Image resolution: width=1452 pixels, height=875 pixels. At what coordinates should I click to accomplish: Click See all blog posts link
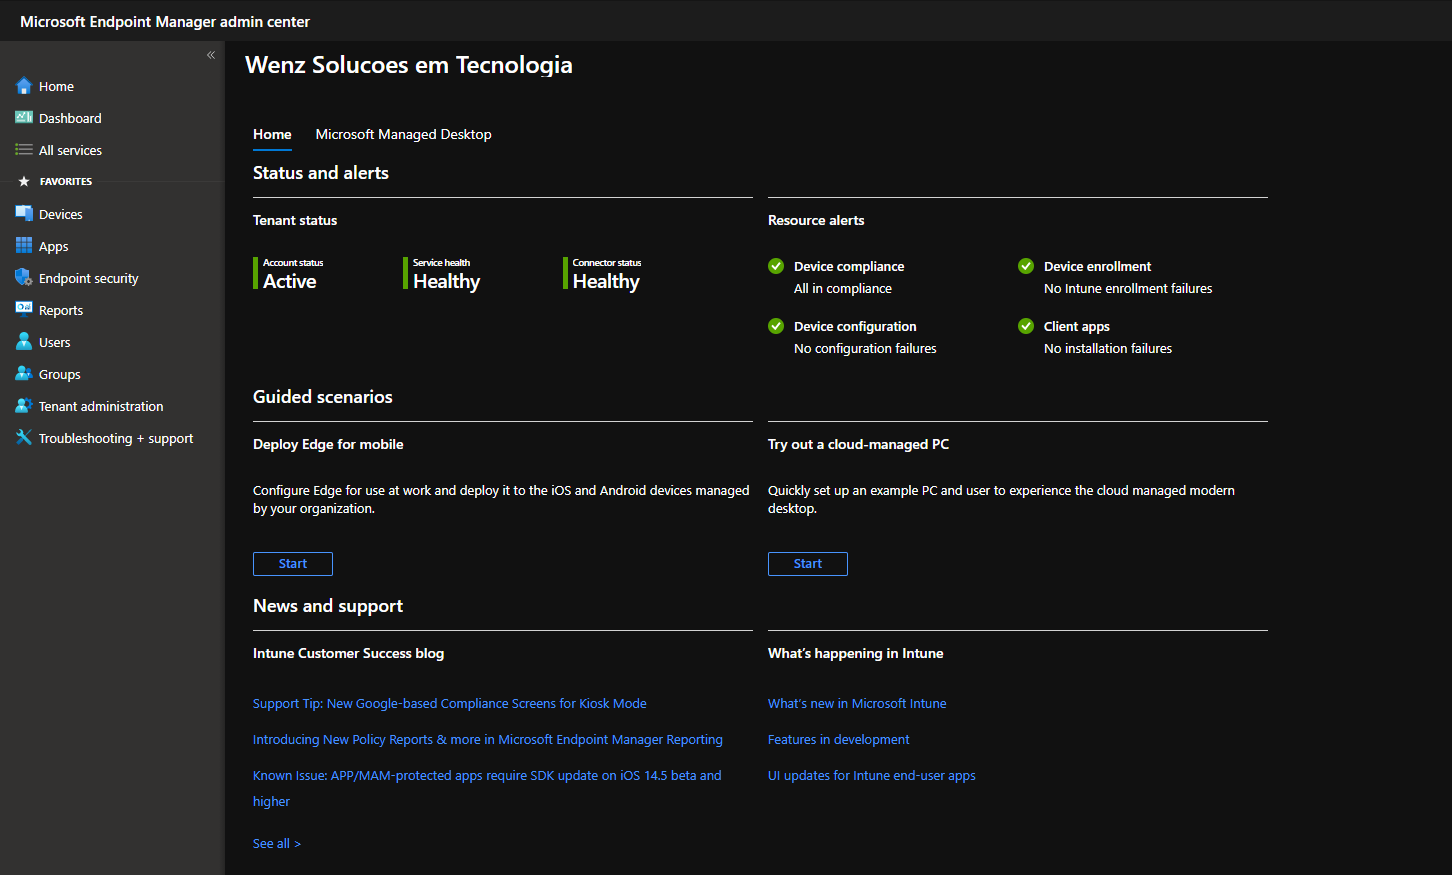click(x=277, y=844)
